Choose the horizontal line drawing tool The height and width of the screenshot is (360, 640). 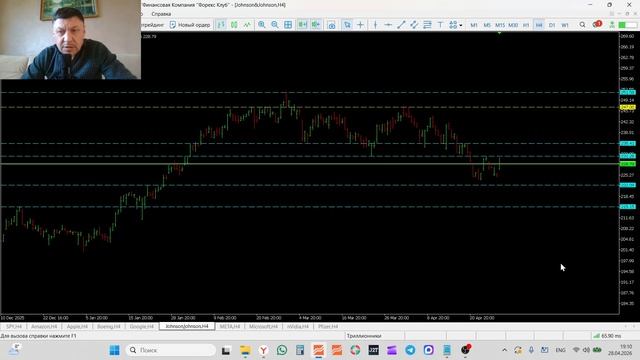point(388,25)
